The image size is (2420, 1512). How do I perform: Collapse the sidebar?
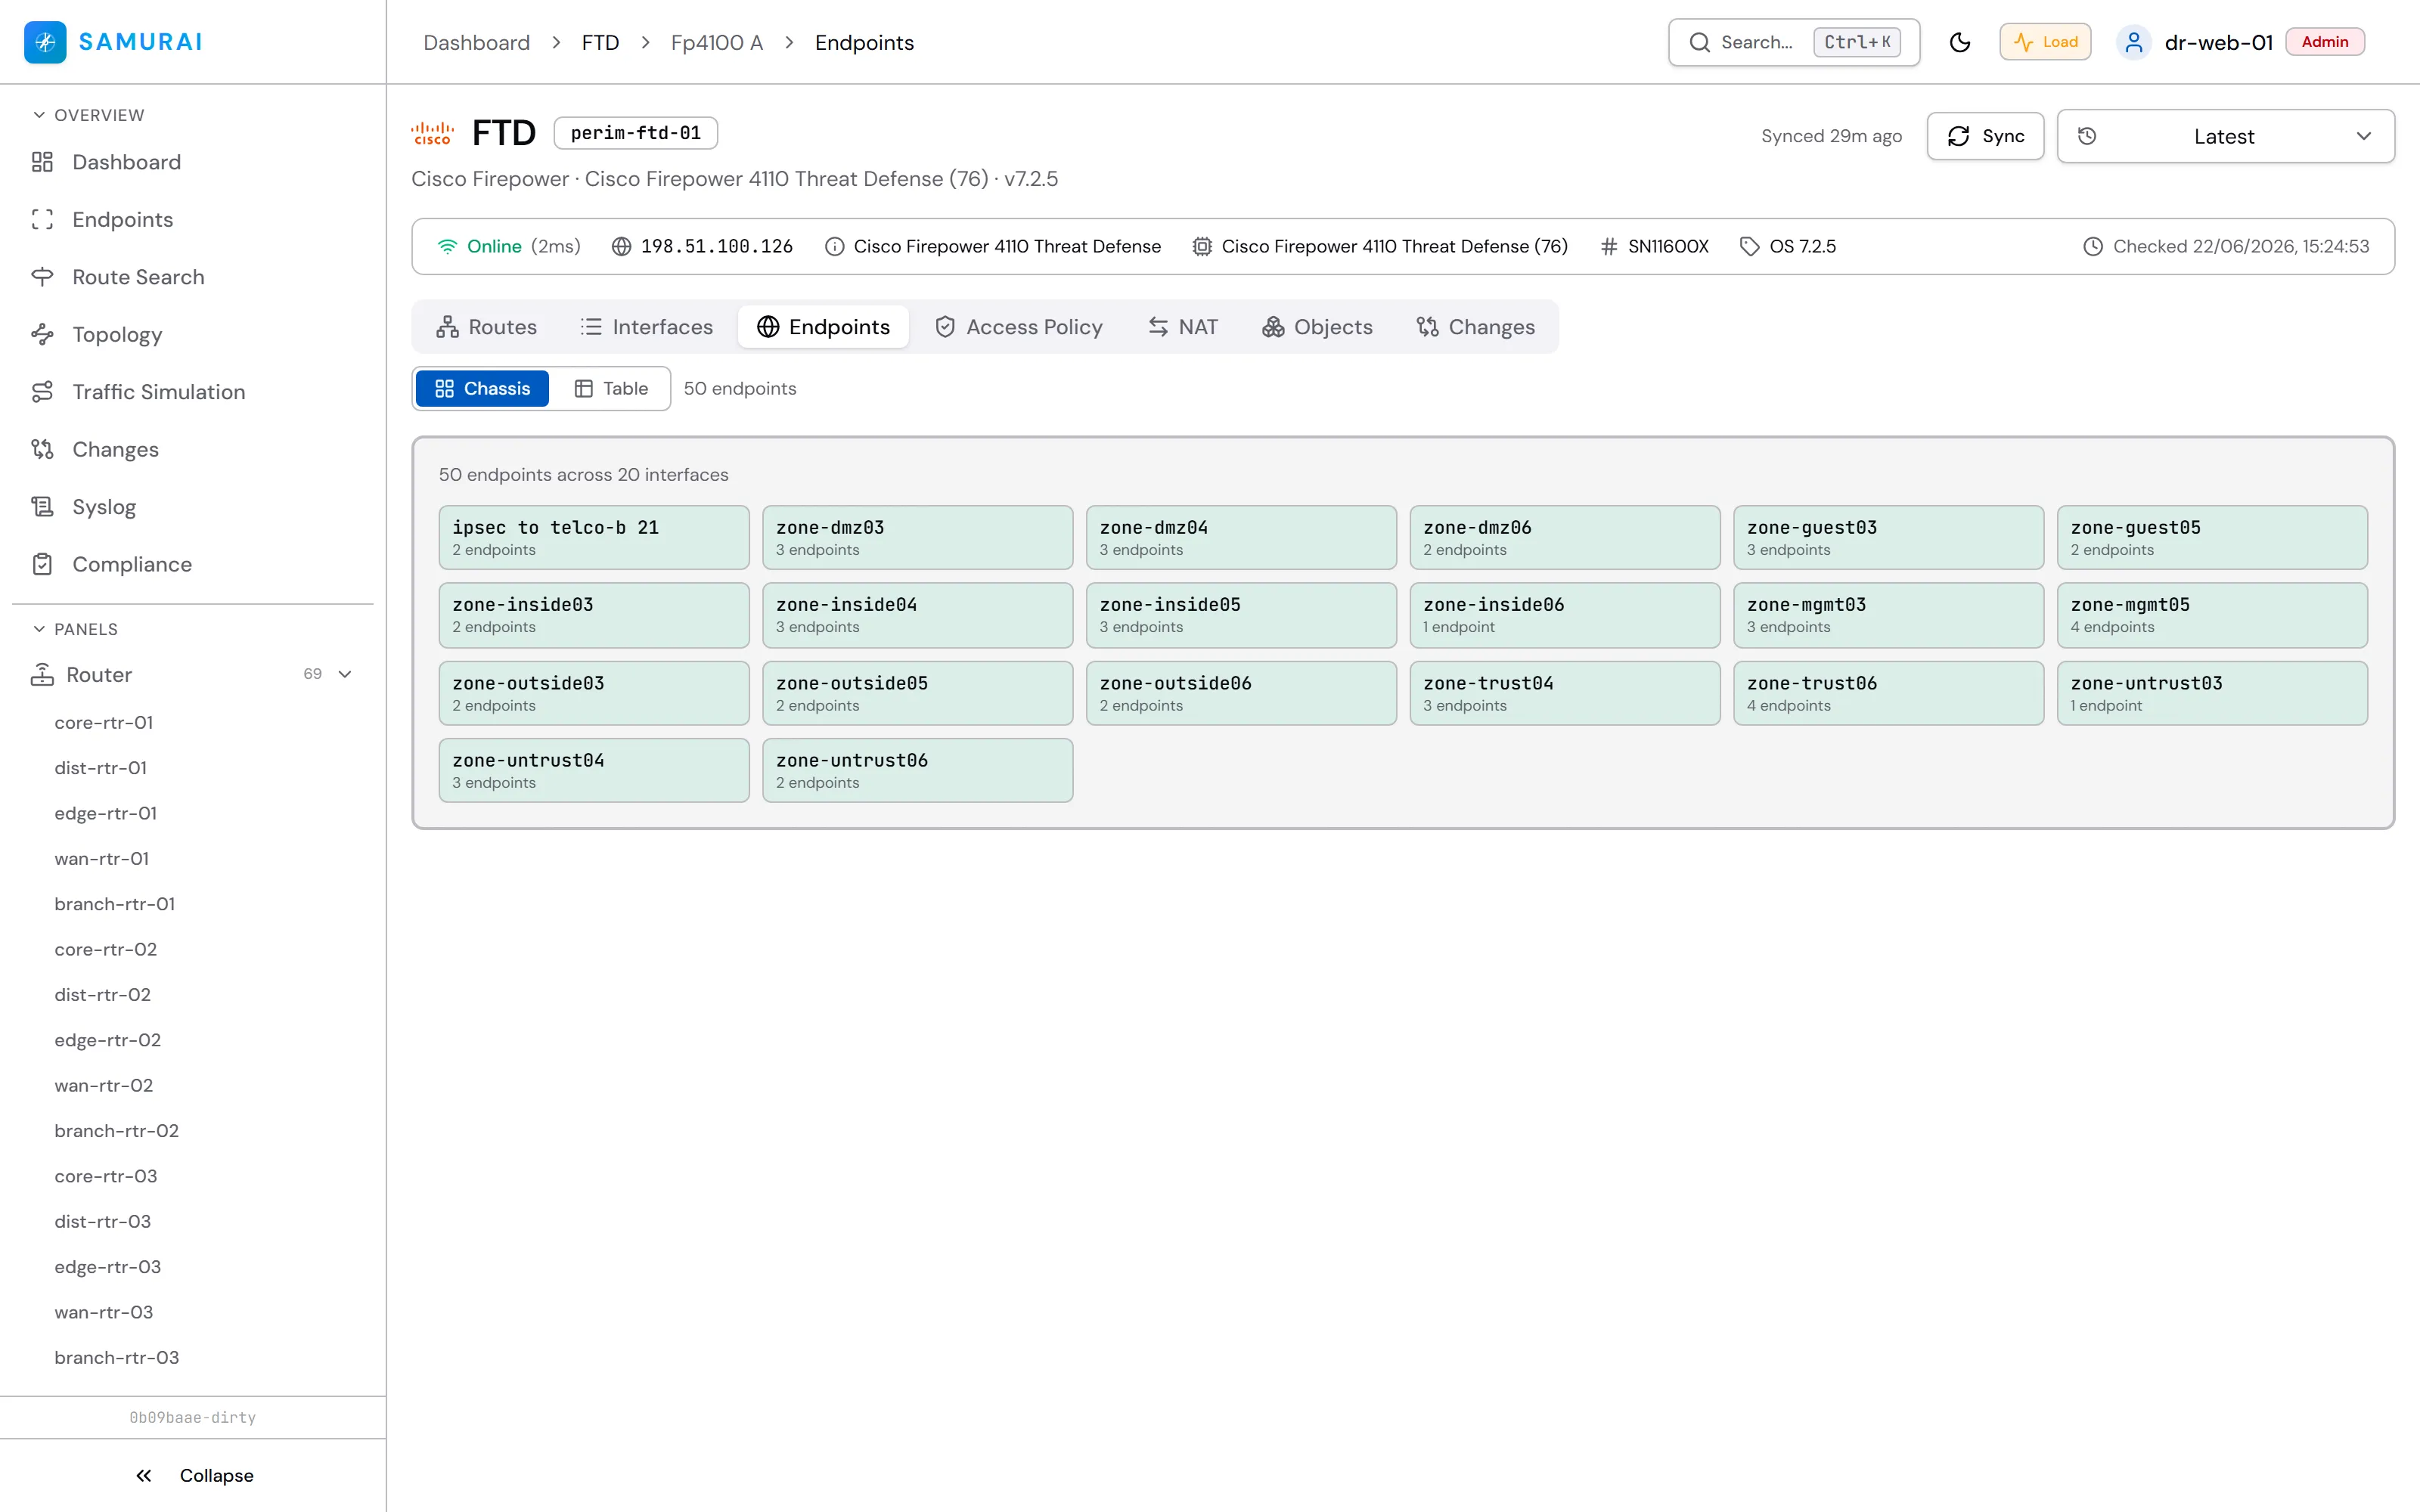click(193, 1476)
